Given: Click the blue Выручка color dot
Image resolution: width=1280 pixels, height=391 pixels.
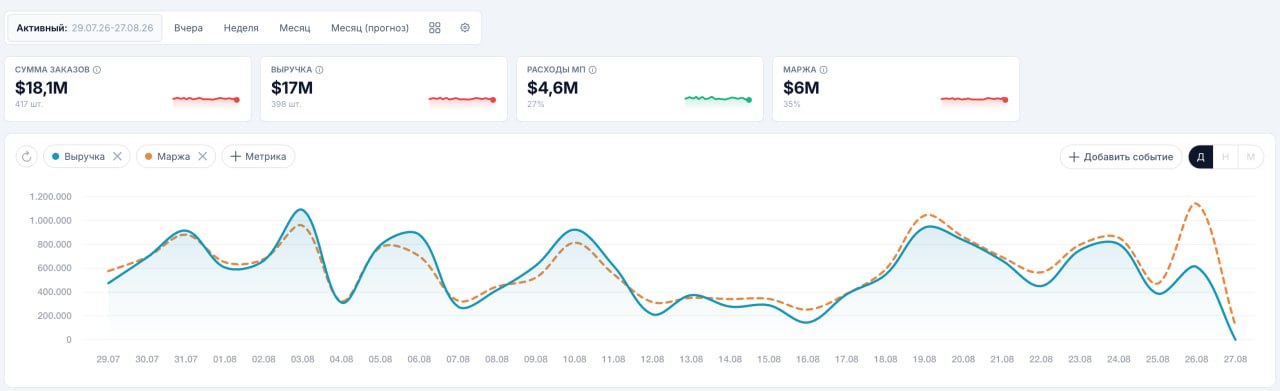Looking at the screenshot, I should [55, 156].
